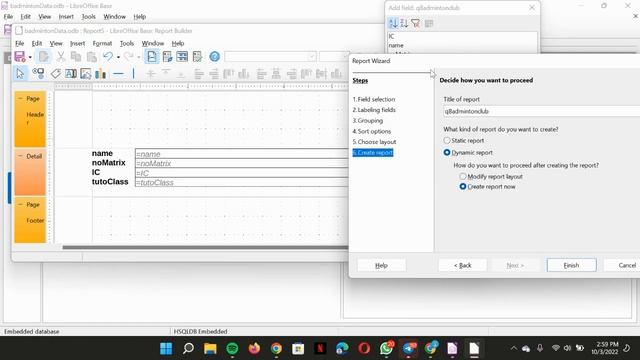Open the Save icon's dropdown arrow
Viewport: 640px width, 360px height.
point(30,57)
